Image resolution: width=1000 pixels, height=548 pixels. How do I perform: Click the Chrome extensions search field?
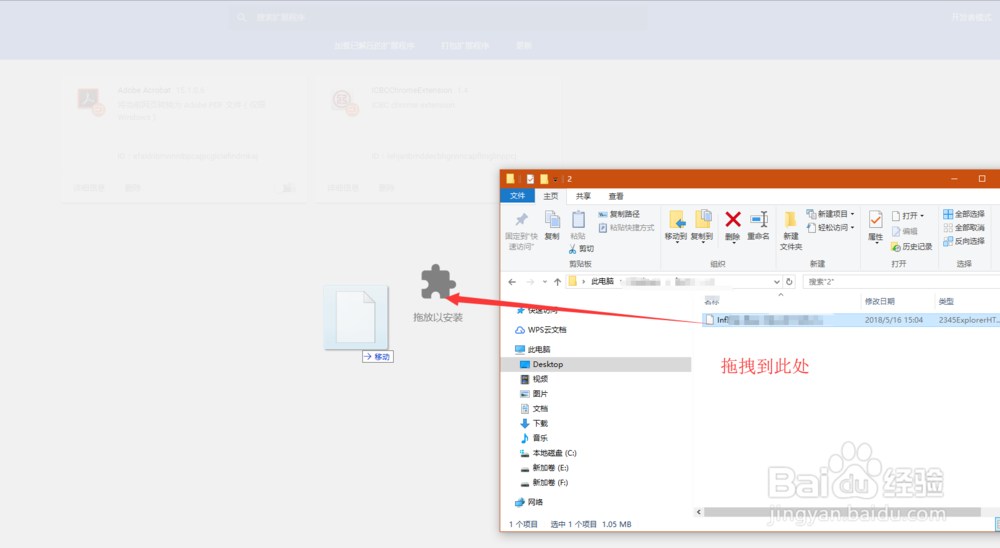438,17
